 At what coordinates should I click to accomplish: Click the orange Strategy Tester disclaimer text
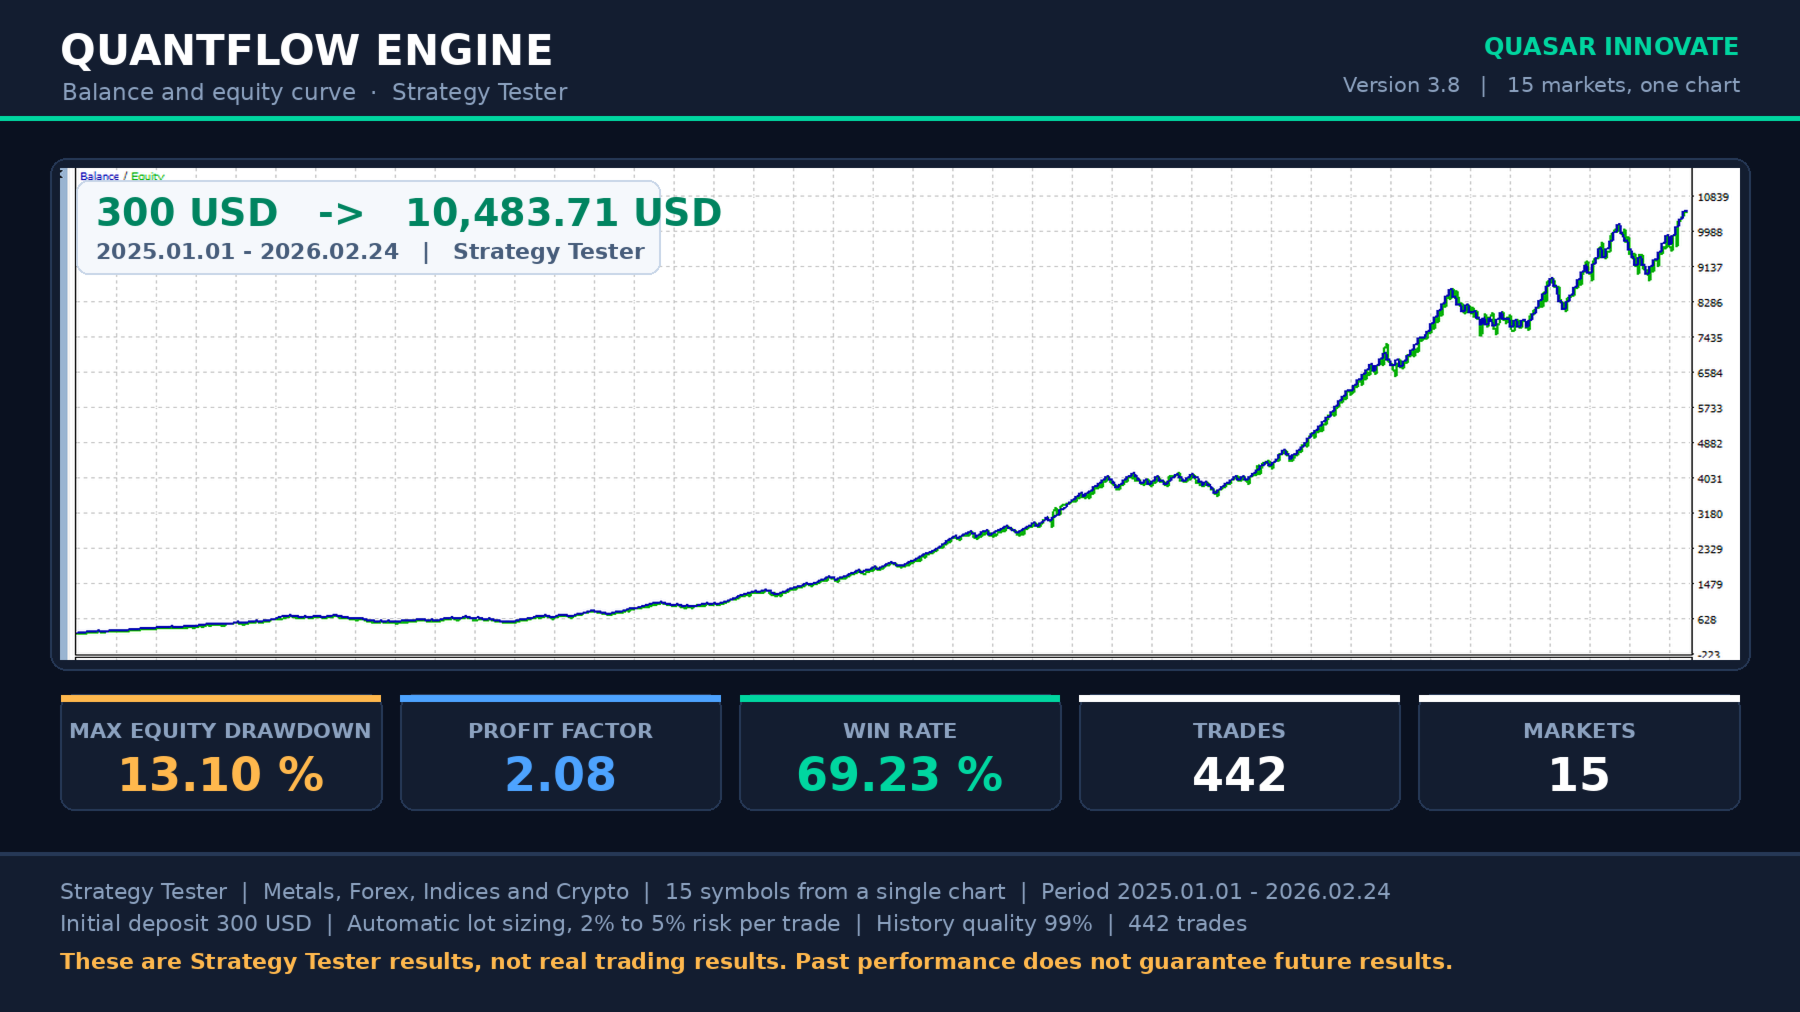(756, 961)
